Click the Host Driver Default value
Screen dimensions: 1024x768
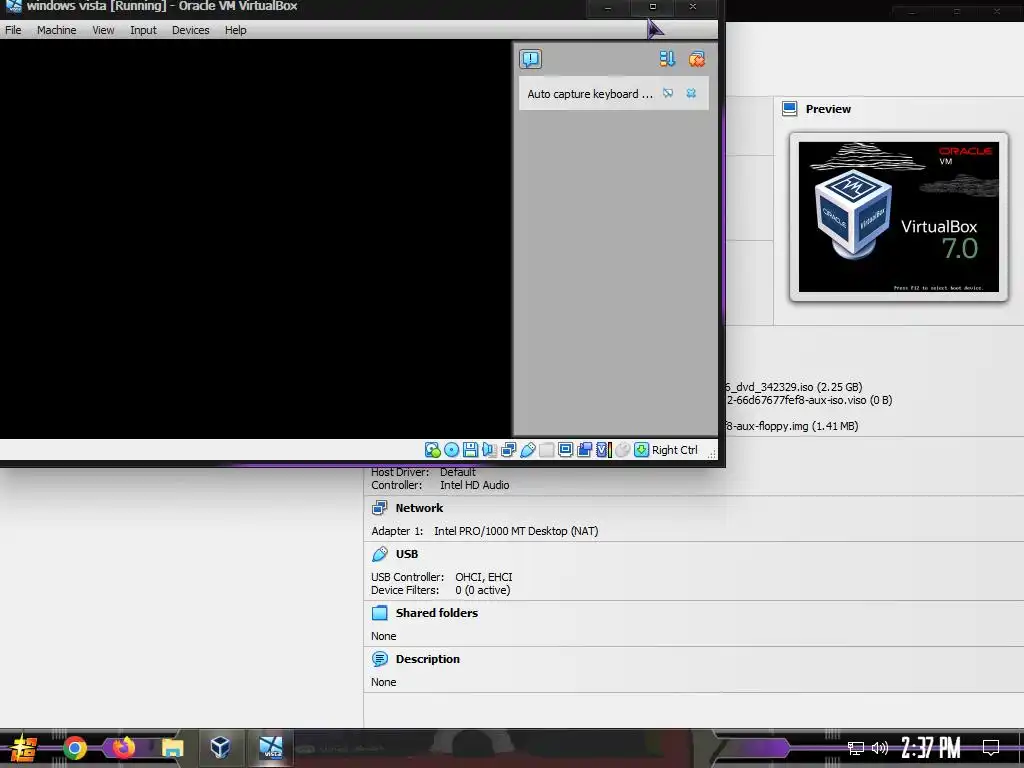point(458,472)
